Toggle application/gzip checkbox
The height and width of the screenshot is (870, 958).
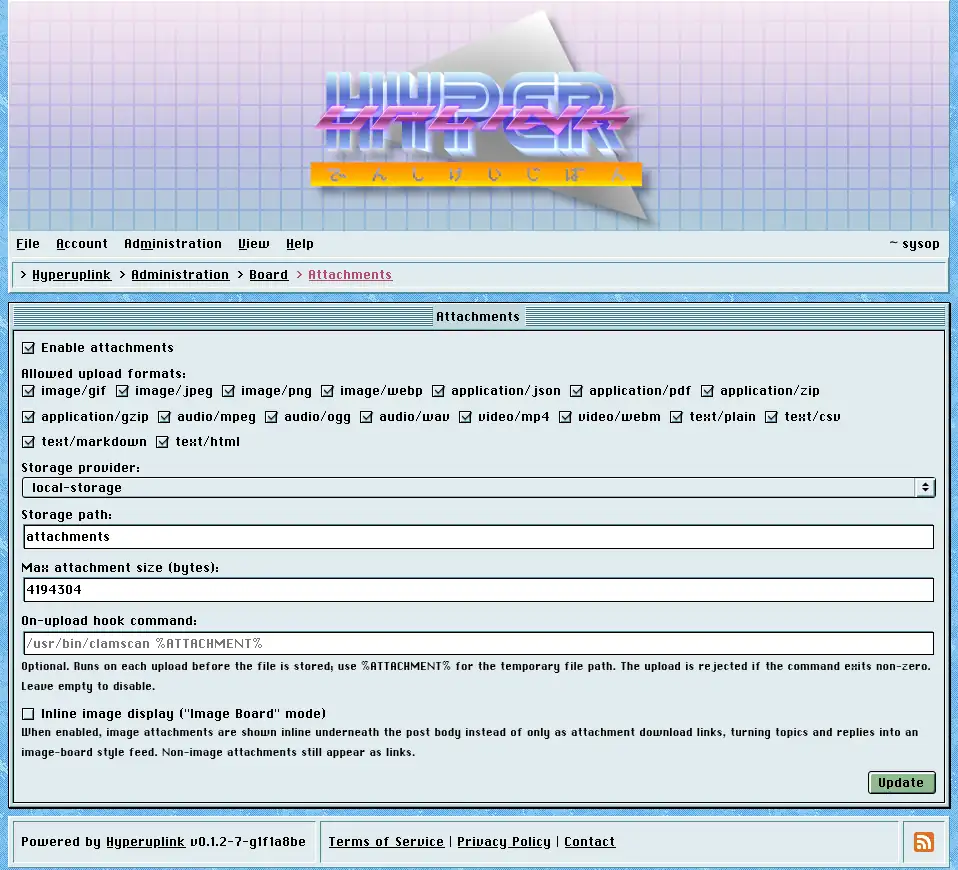click(28, 417)
